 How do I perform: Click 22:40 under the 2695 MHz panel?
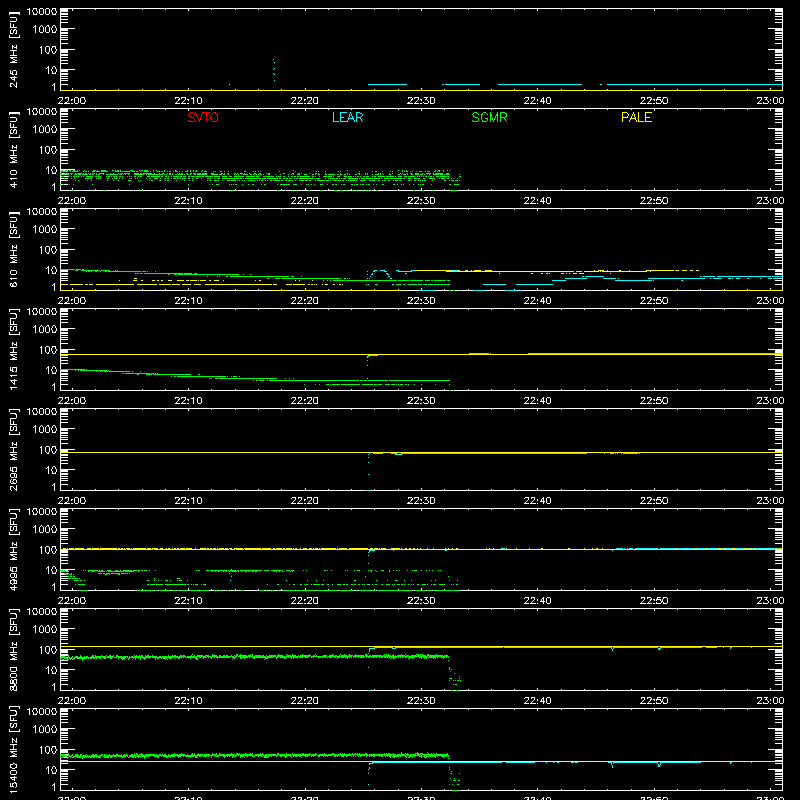click(537, 501)
